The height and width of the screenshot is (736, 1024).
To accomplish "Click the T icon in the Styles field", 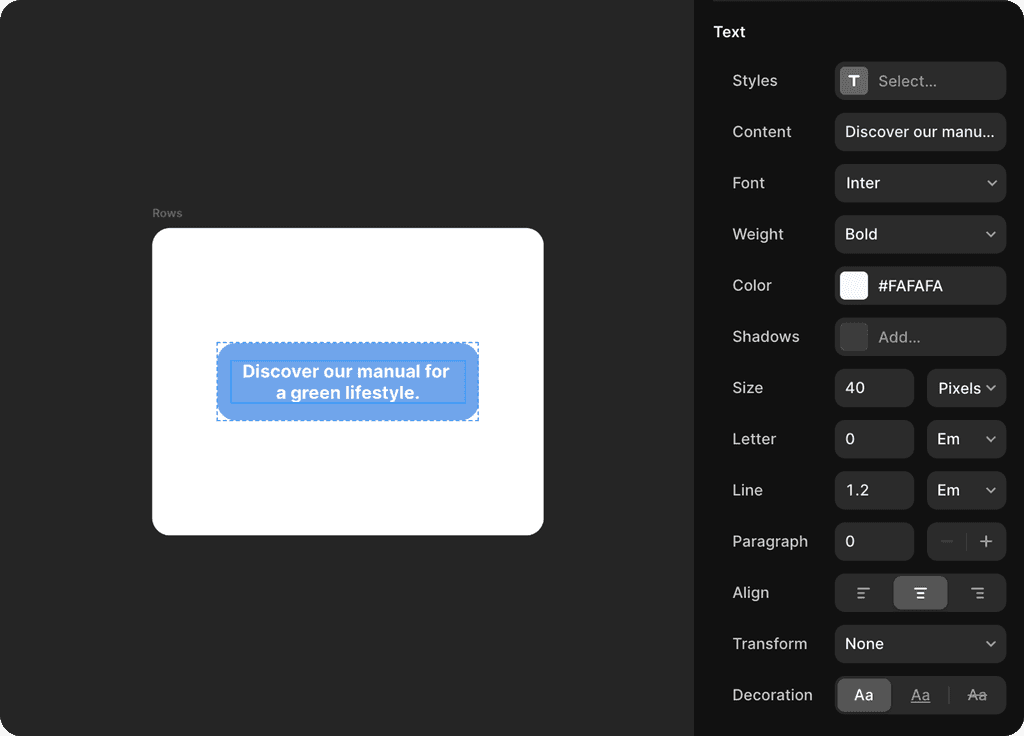I will (853, 81).
